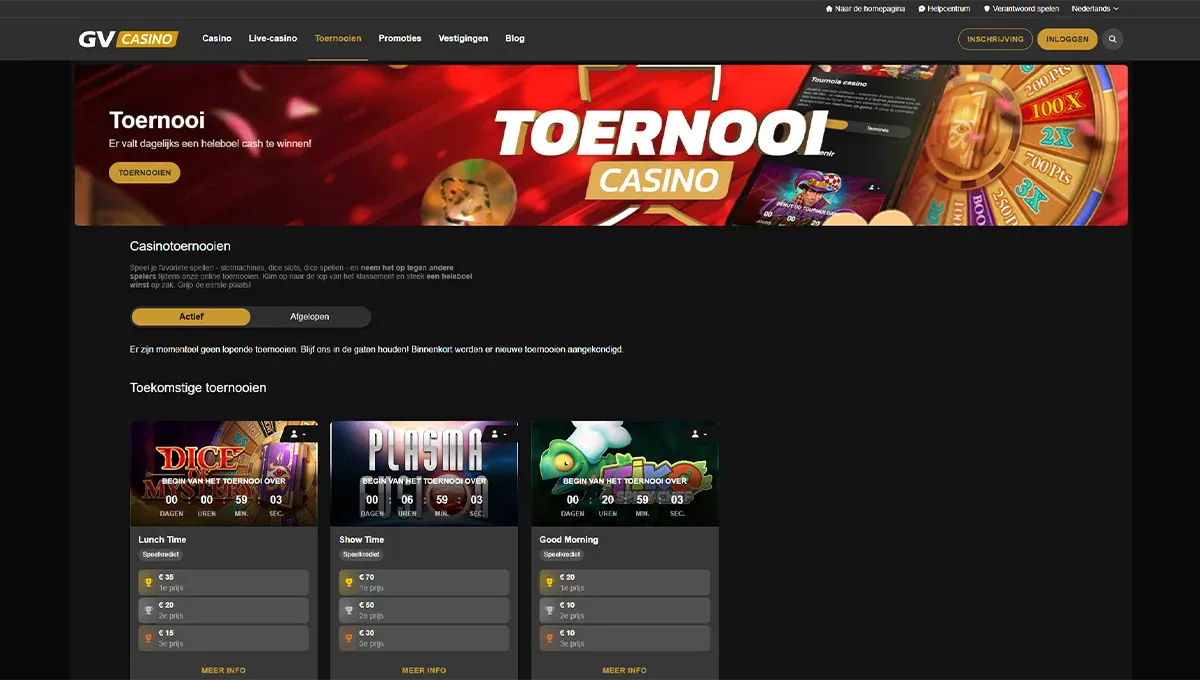Screen dimensions: 1200x680
Task: Click the silver trophy icon next to €50
Action: [x=349, y=610]
